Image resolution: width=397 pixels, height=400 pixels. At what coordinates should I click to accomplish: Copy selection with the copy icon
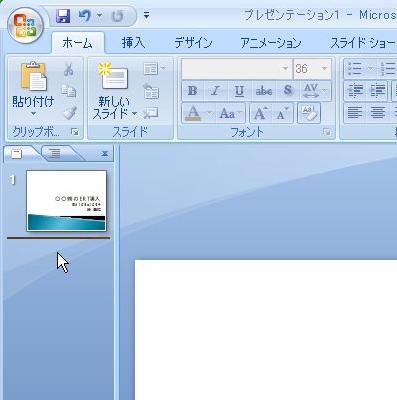pos(69,91)
